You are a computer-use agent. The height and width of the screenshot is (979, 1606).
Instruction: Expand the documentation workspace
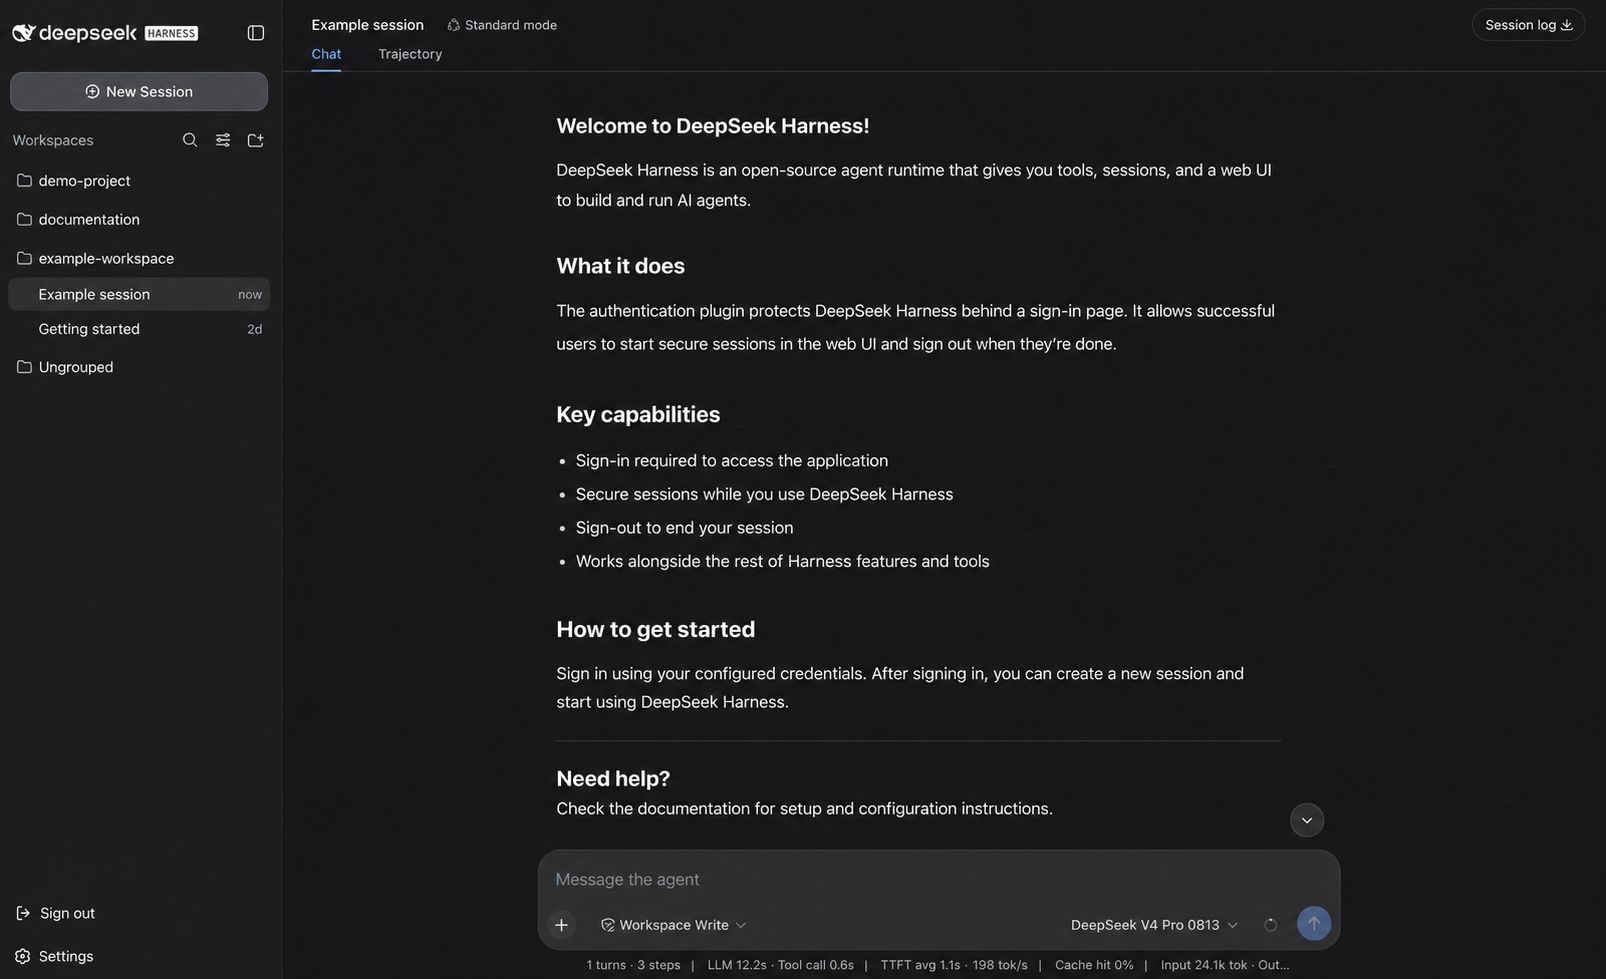[139, 219]
